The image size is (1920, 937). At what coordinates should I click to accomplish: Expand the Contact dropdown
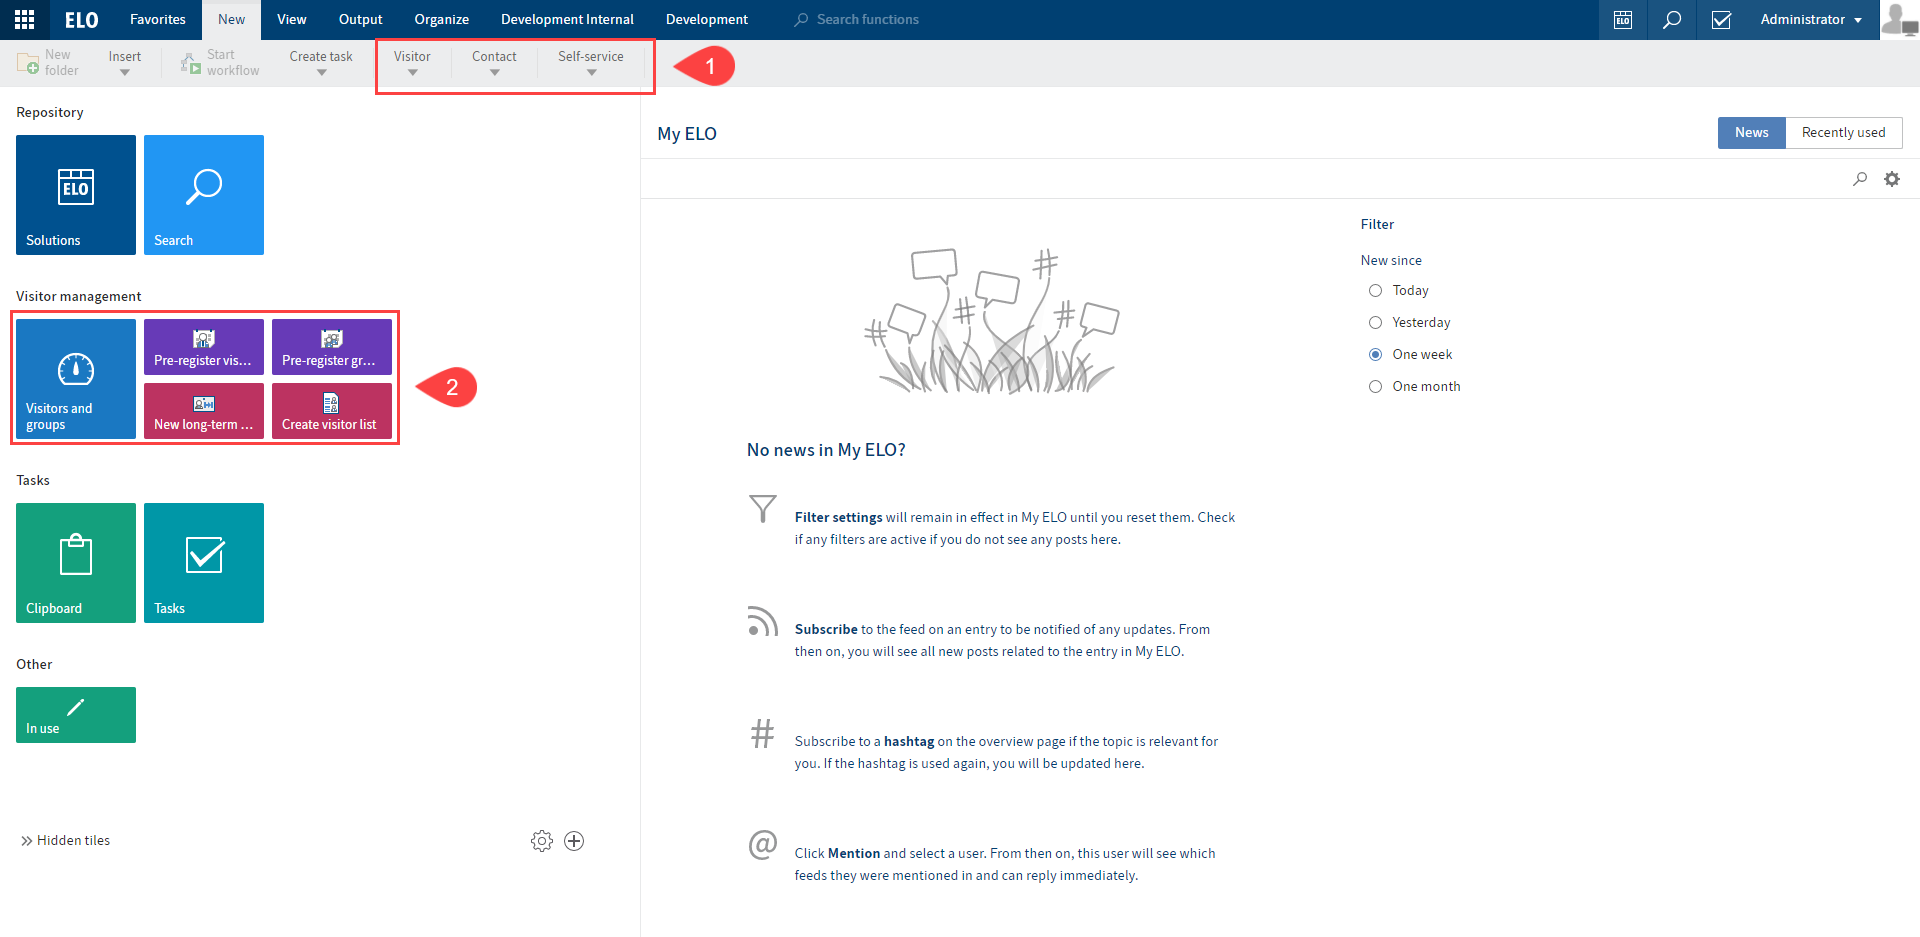pos(494,63)
